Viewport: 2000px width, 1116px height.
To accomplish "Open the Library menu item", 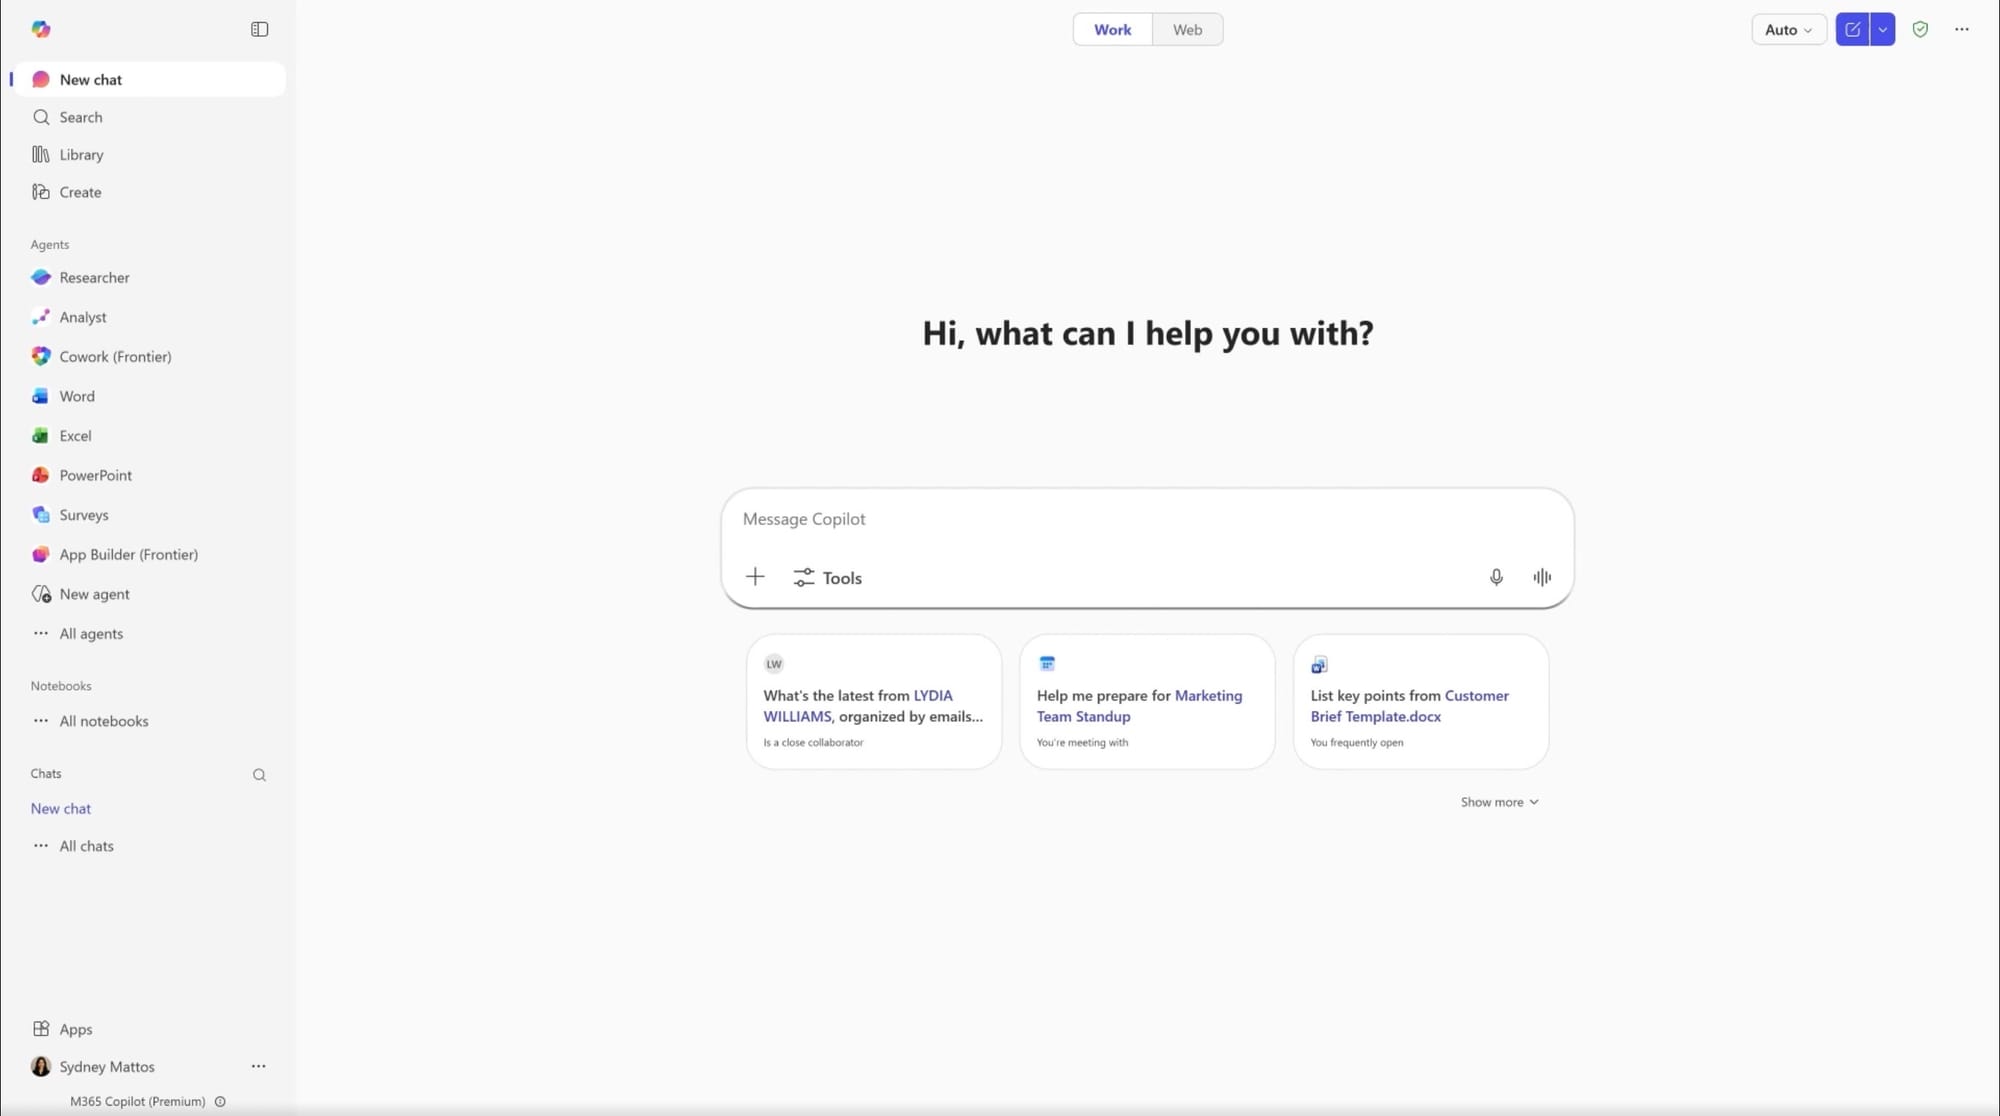I will tap(81, 154).
